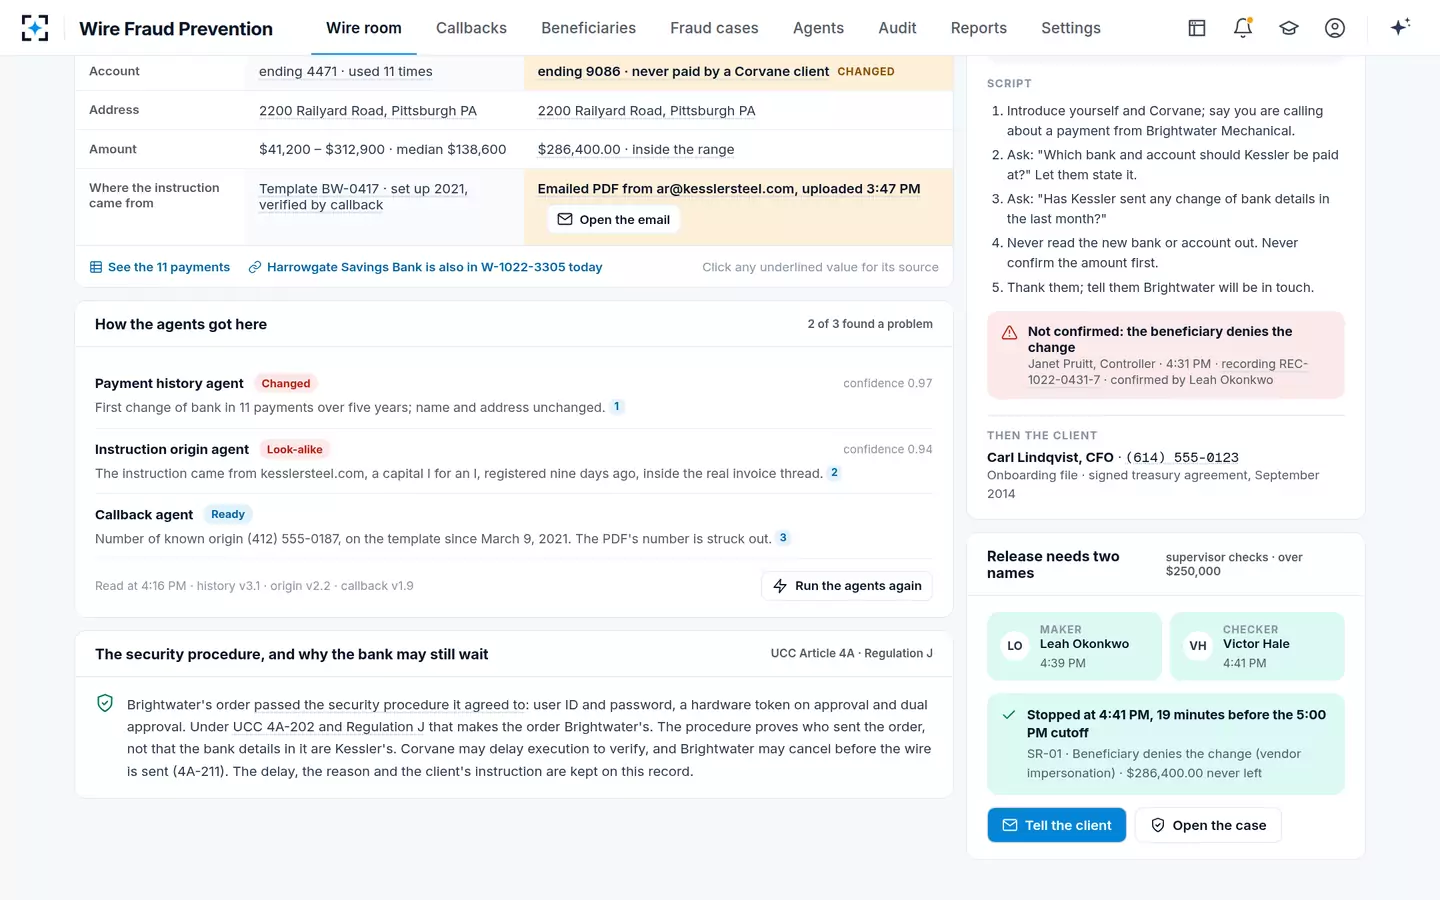Click the underlined $286,400.00 amount value

pos(636,149)
